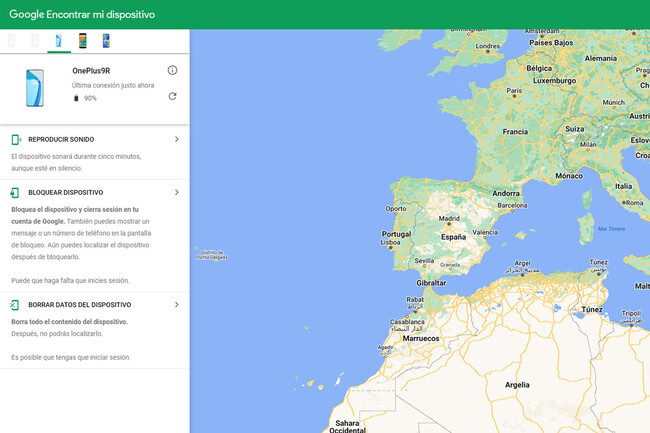Click Alemania on the map

(601, 58)
